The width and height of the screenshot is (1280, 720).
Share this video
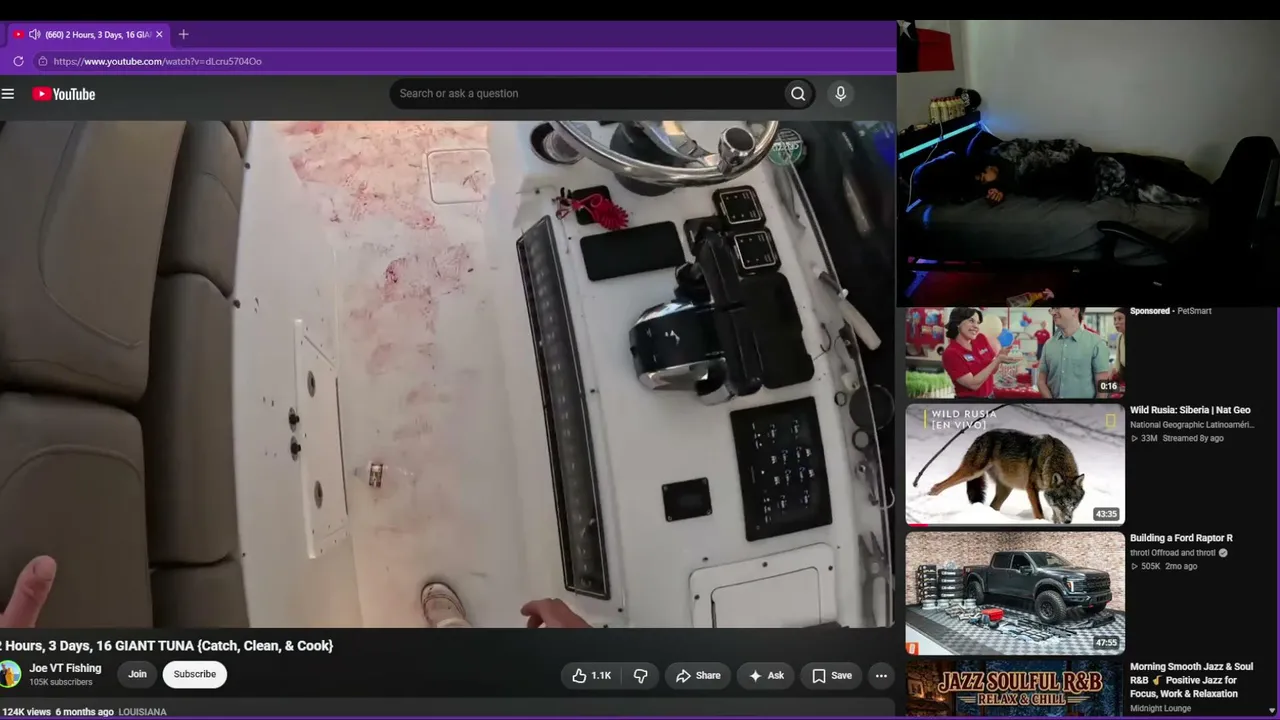698,675
